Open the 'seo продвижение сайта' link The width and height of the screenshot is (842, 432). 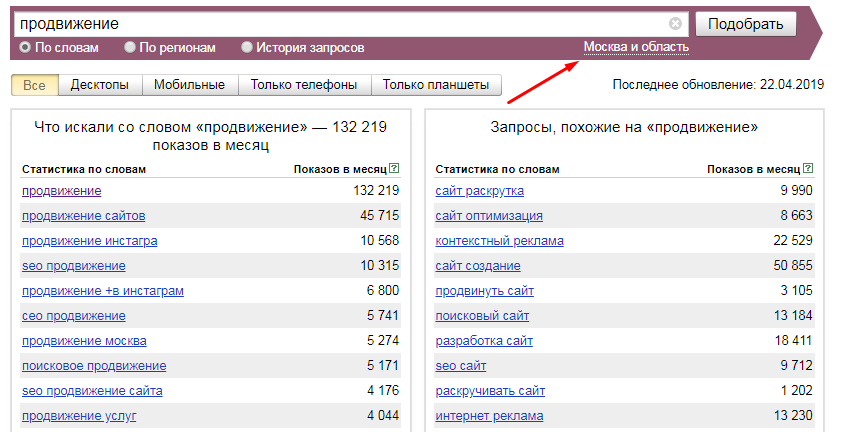coord(92,391)
